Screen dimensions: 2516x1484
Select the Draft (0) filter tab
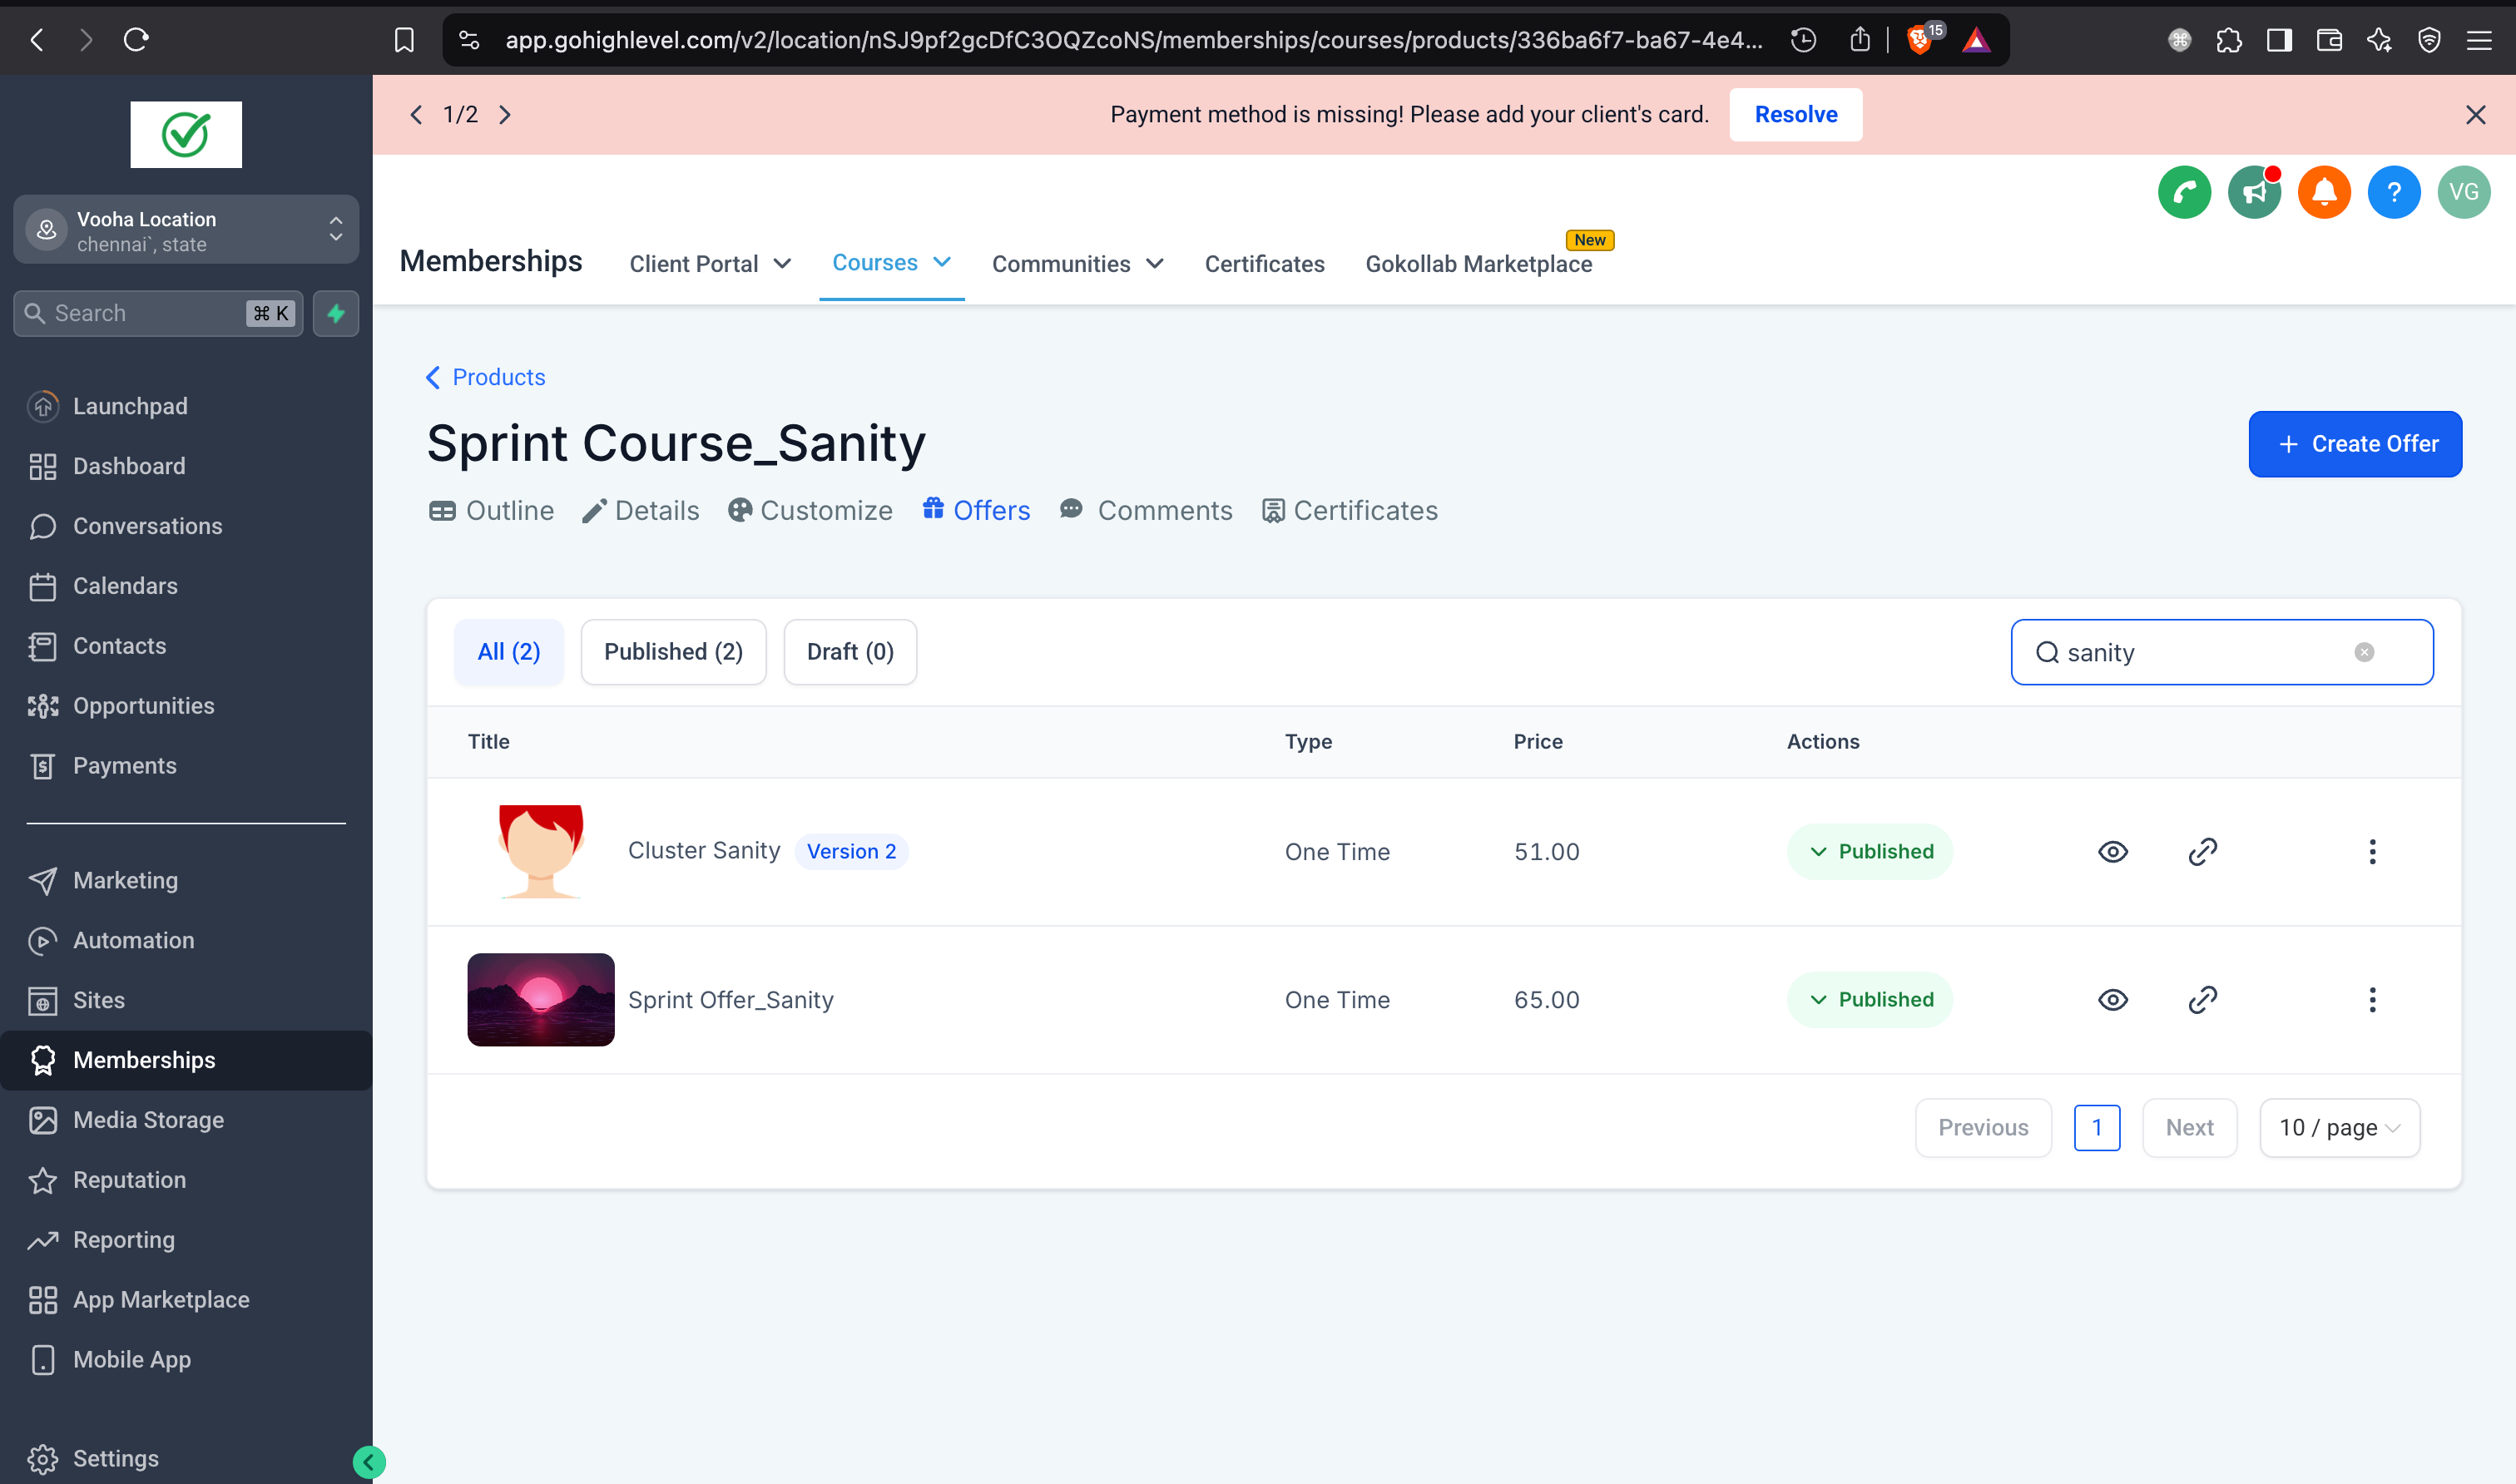point(849,650)
